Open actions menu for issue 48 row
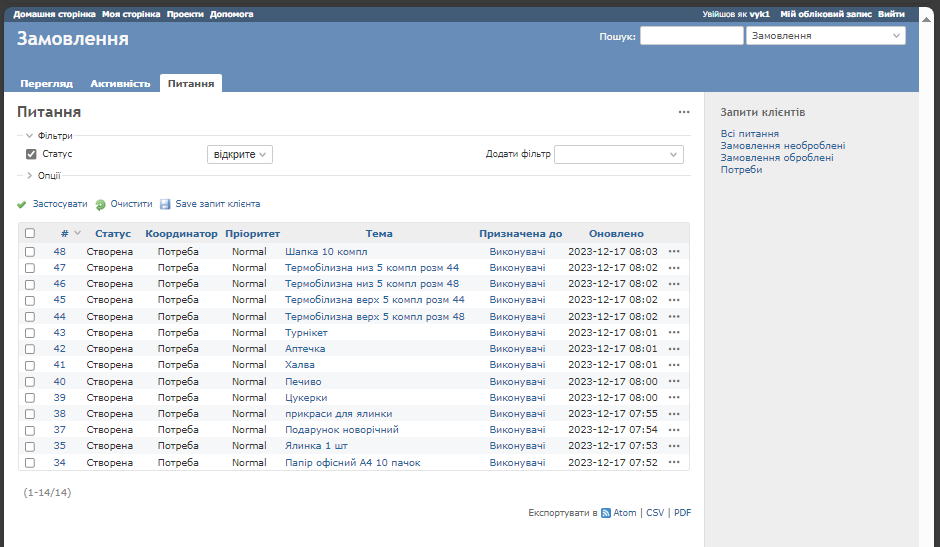This screenshot has width=940, height=547. tap(674, 252)
